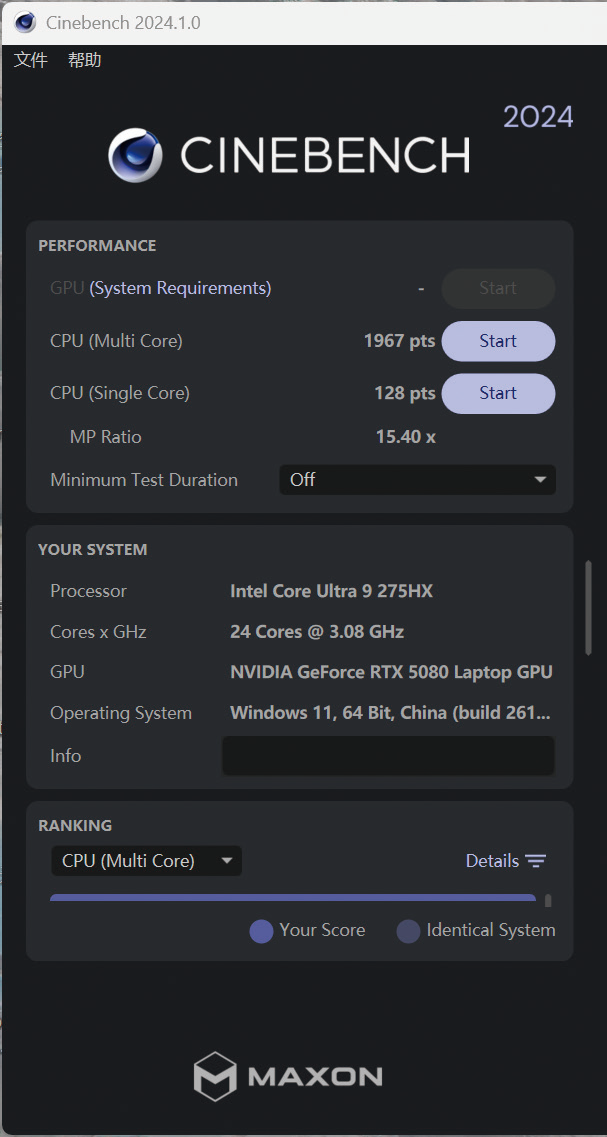Image resolution: width=607 pixels, height=1137 pixels.
Task: Start the CPU (Multi Core) test
Action: (498, 341)
